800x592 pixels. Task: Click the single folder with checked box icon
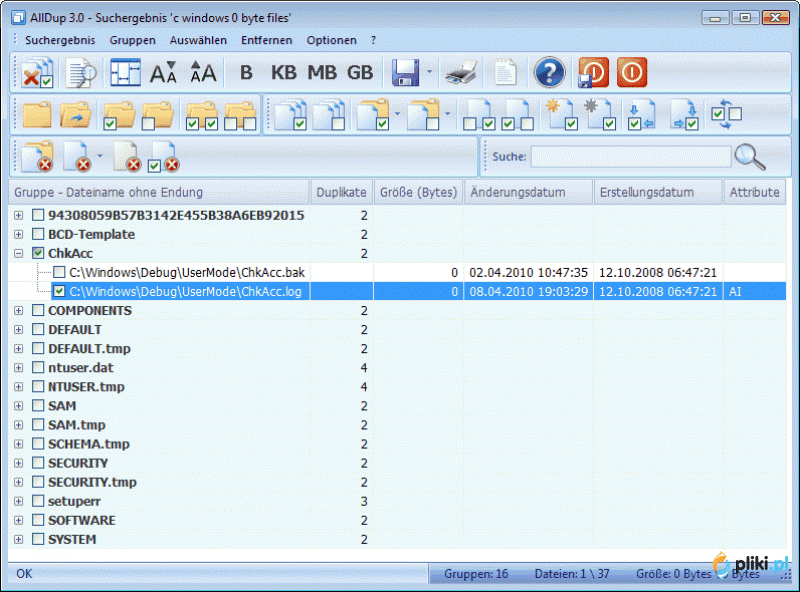(118, 115)
